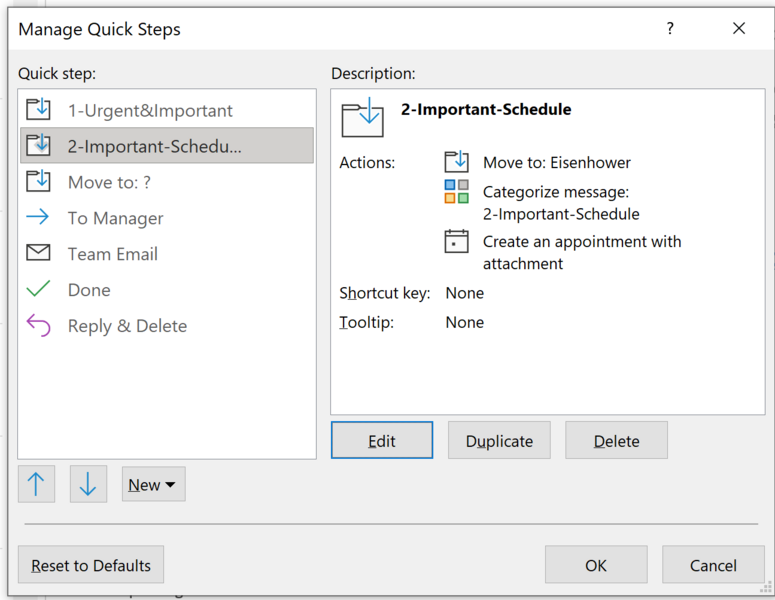The image size is (775, 600).
Task: Select the 2-Important-Schedule quick step
Action: tap(155, 146)
